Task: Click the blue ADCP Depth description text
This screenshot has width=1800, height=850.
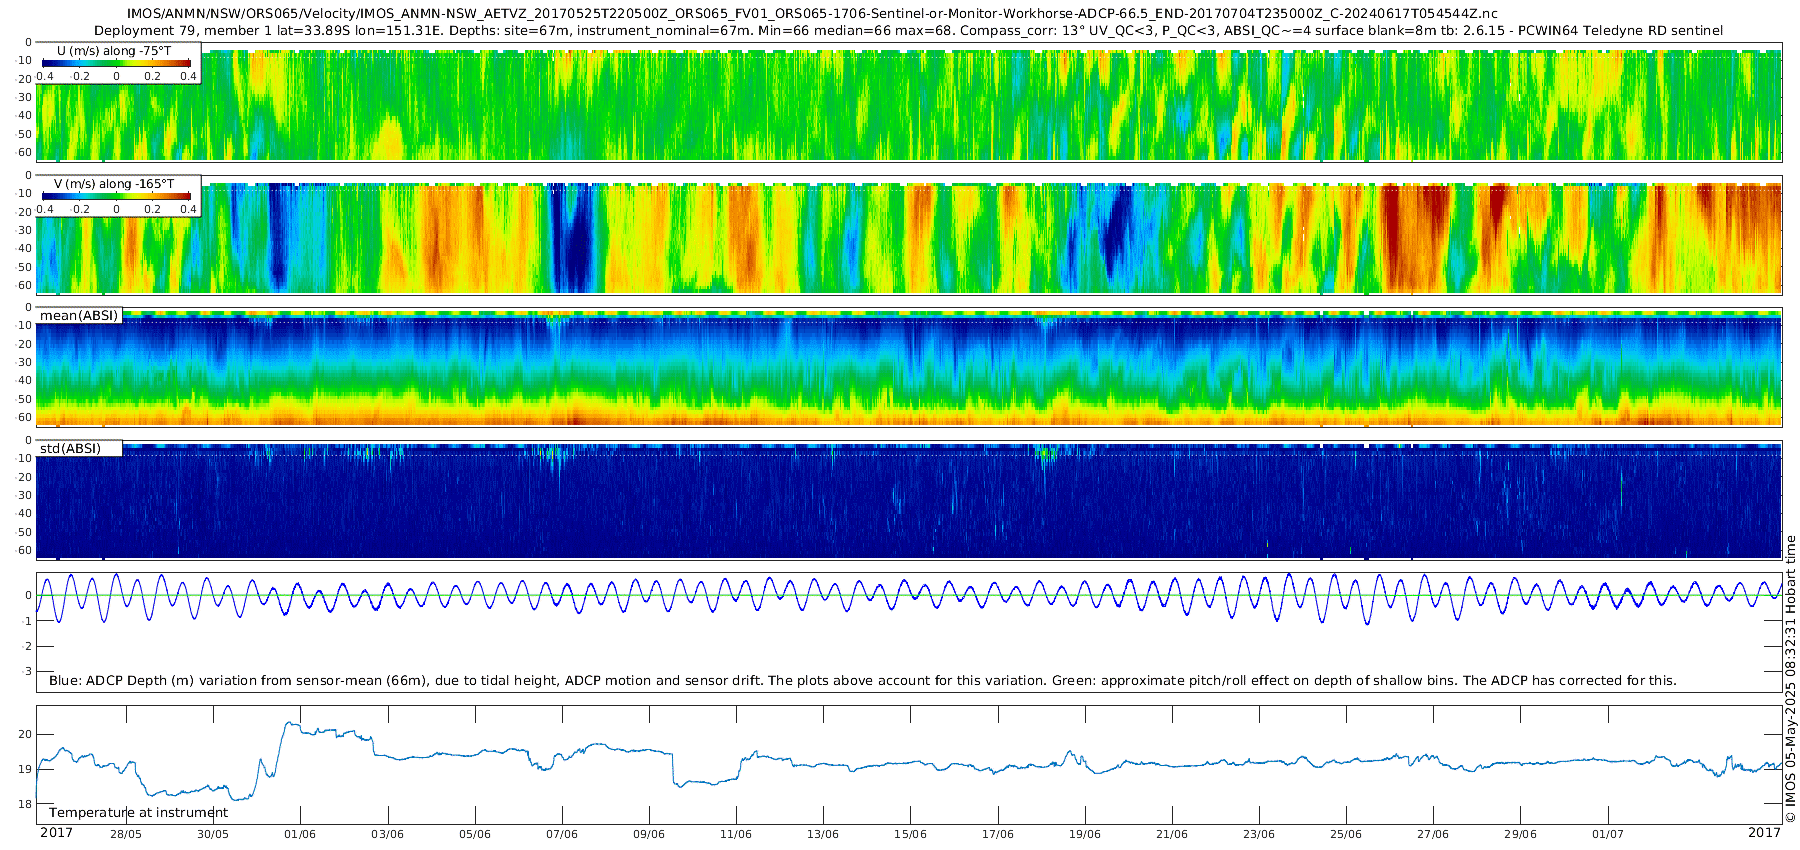Action: [862, 681]
